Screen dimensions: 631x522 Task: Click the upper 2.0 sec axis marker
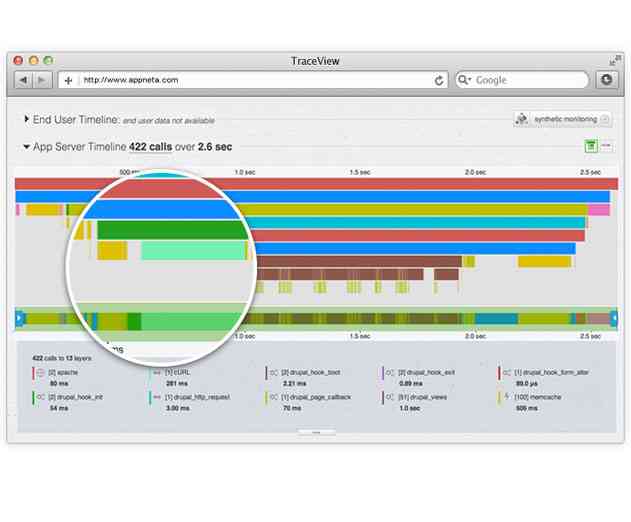[x=475, y=172]
